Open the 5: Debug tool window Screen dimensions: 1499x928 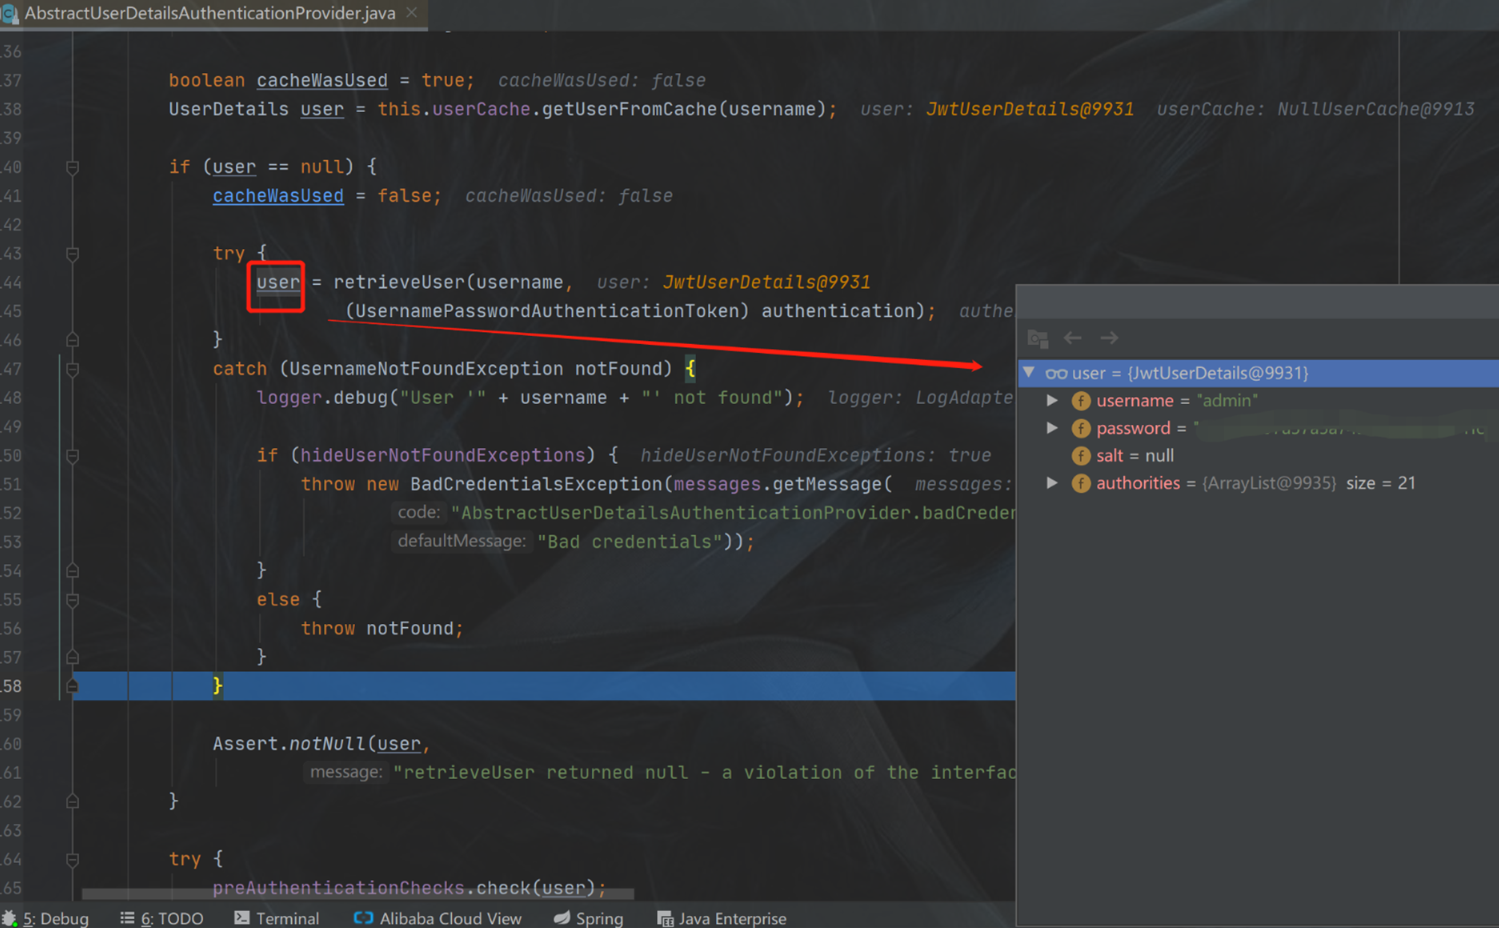point(46,918)
